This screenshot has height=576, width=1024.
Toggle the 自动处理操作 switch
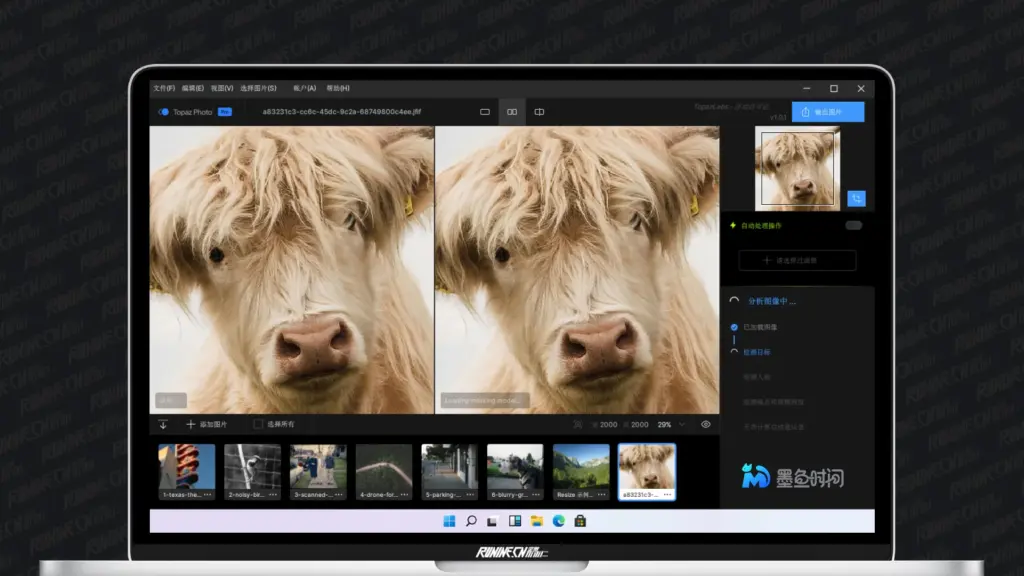coord(852,226)
